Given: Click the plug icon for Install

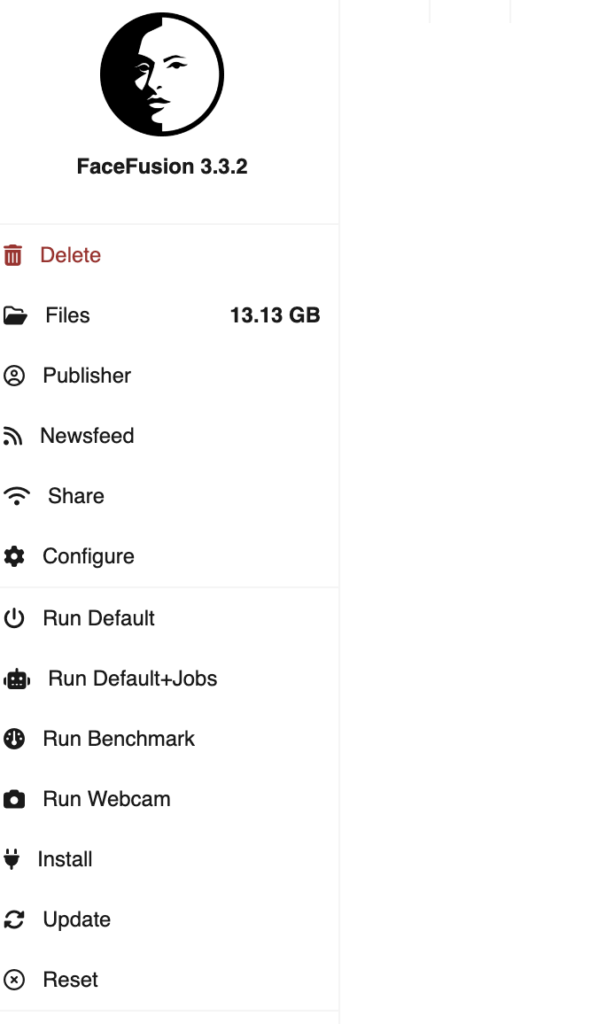Looking at the screenshot, I should click(x=11, y=859).
